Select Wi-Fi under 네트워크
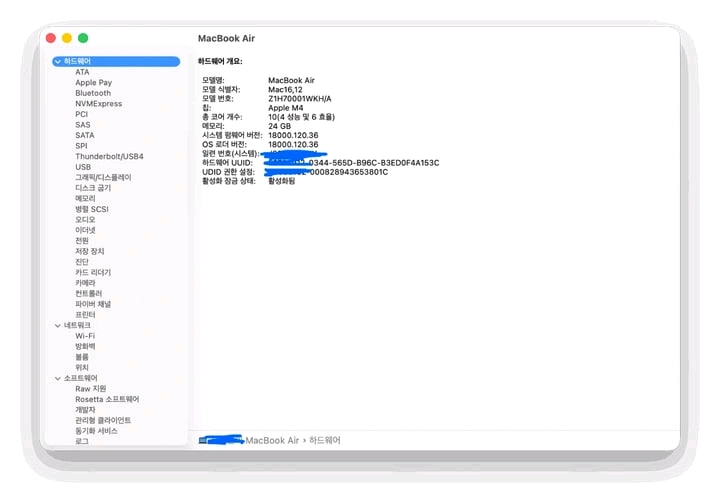Screen dimensions: 720x503 point(85,336)
